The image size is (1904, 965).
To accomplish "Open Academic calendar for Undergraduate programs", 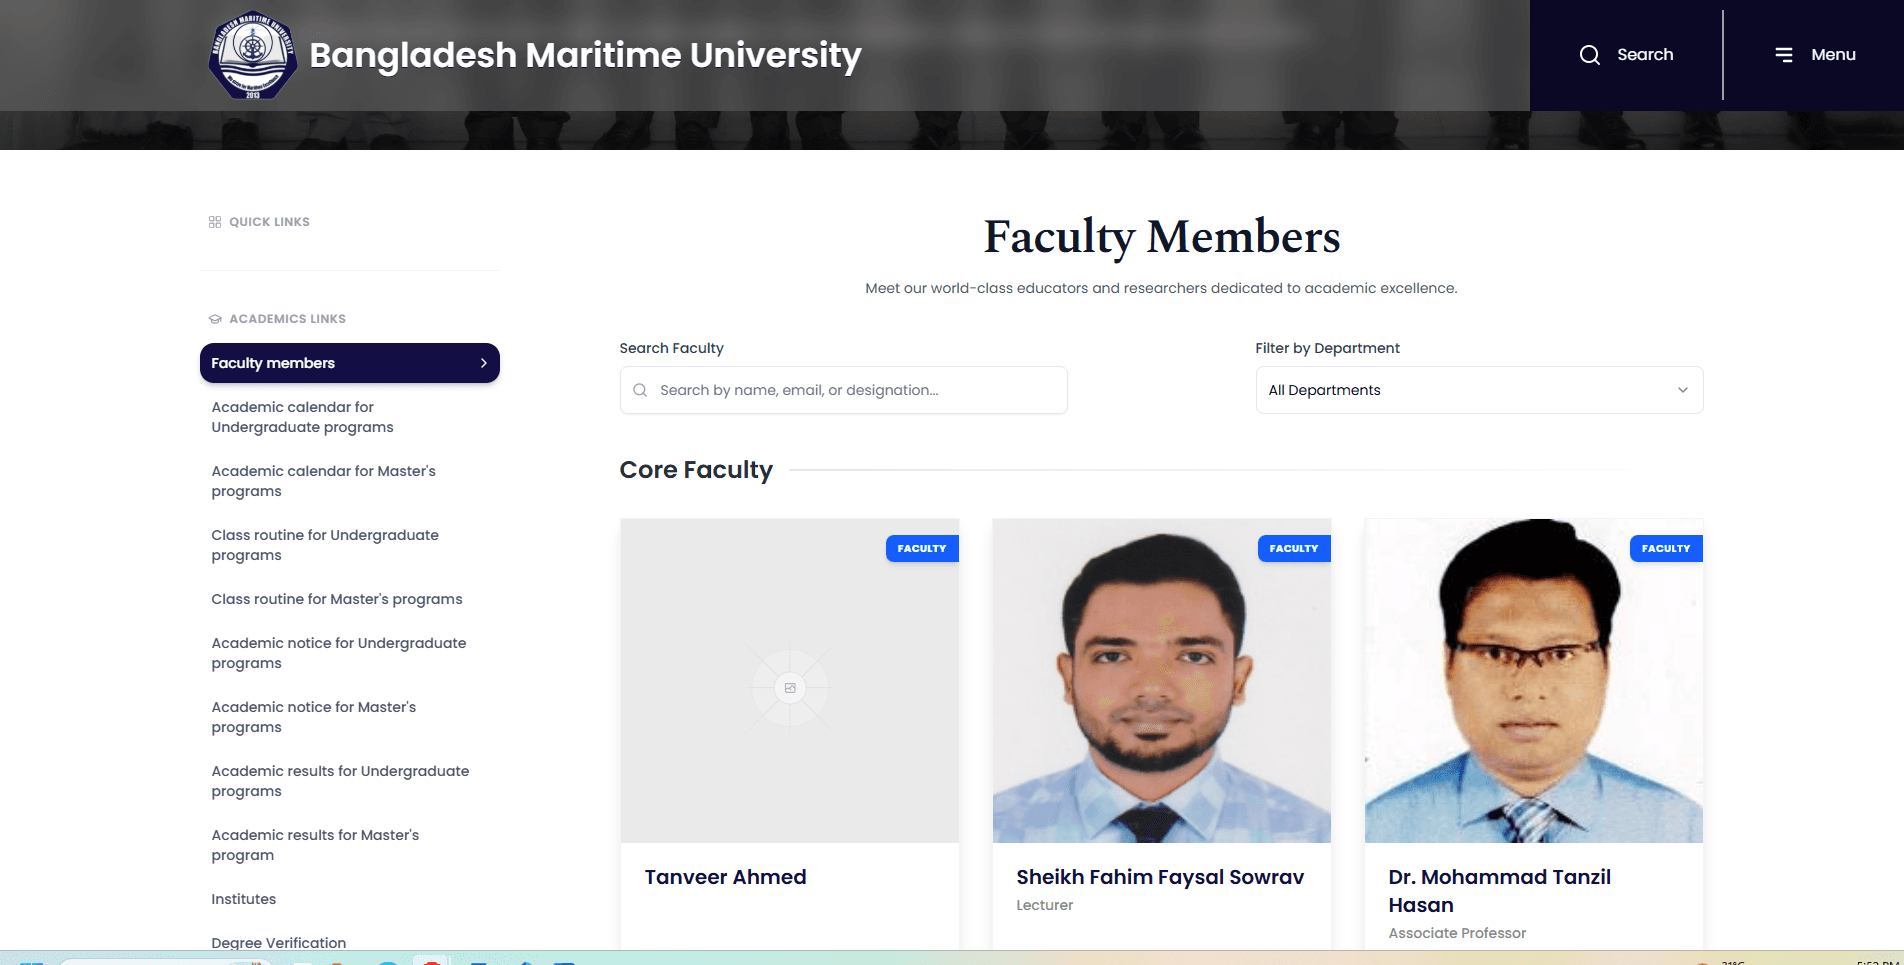I will point(302,417).
